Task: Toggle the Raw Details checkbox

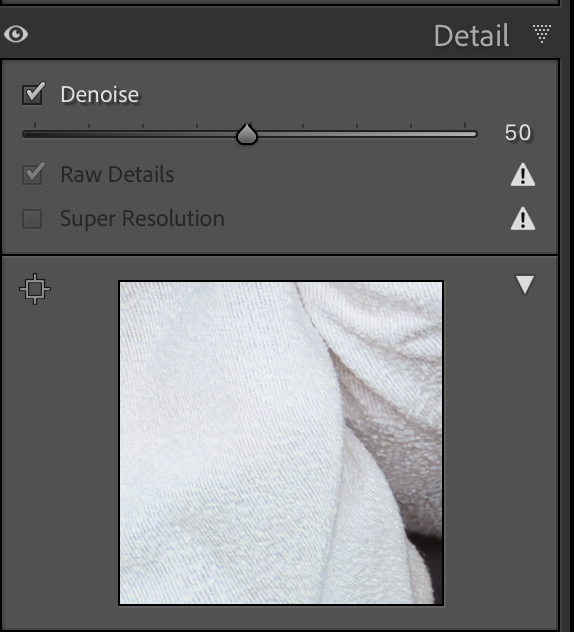Action: (x=32, y=175)
